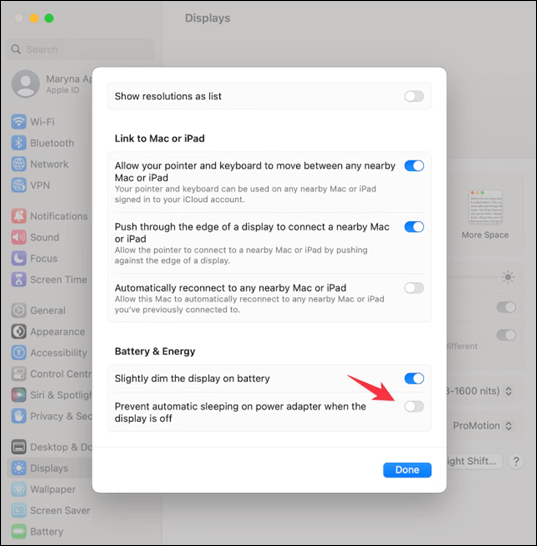Open the Night Shift button
The height and width of the screenshot is (546, 537).
(474, 461)
